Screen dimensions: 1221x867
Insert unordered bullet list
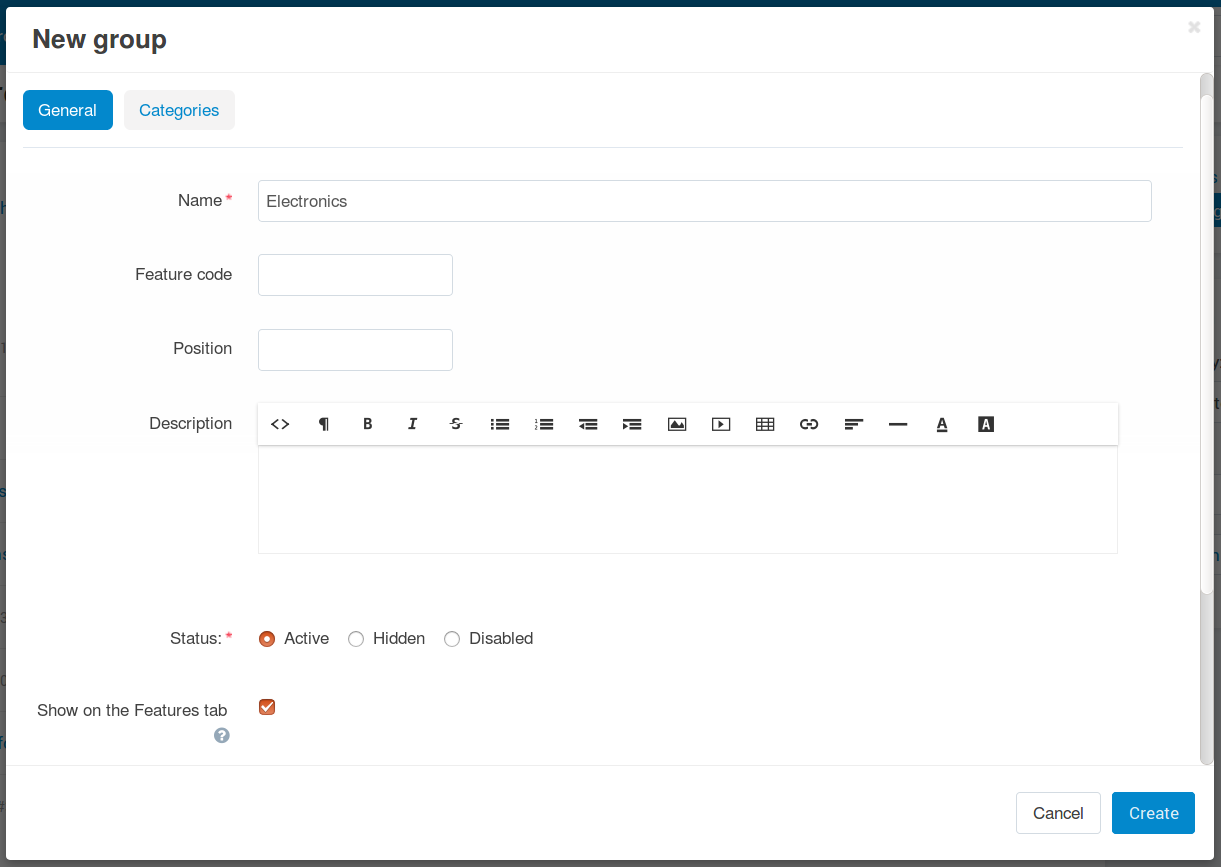[500, 424]
